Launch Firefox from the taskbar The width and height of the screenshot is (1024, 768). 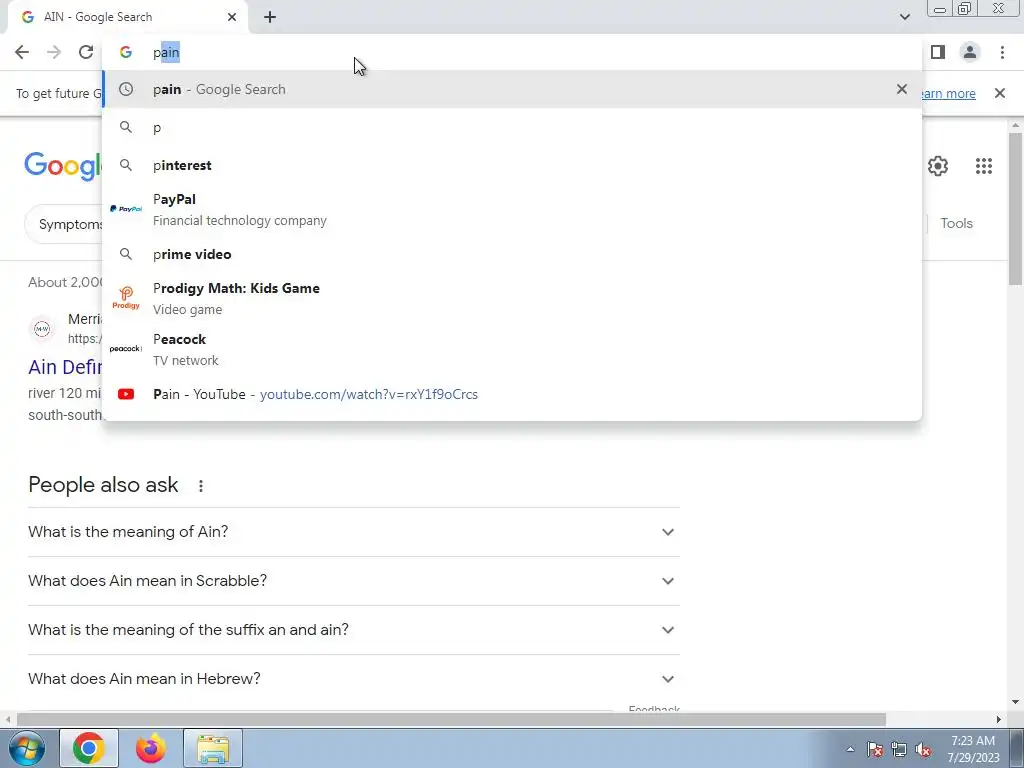pyautogui.click(x=151, y=748)
